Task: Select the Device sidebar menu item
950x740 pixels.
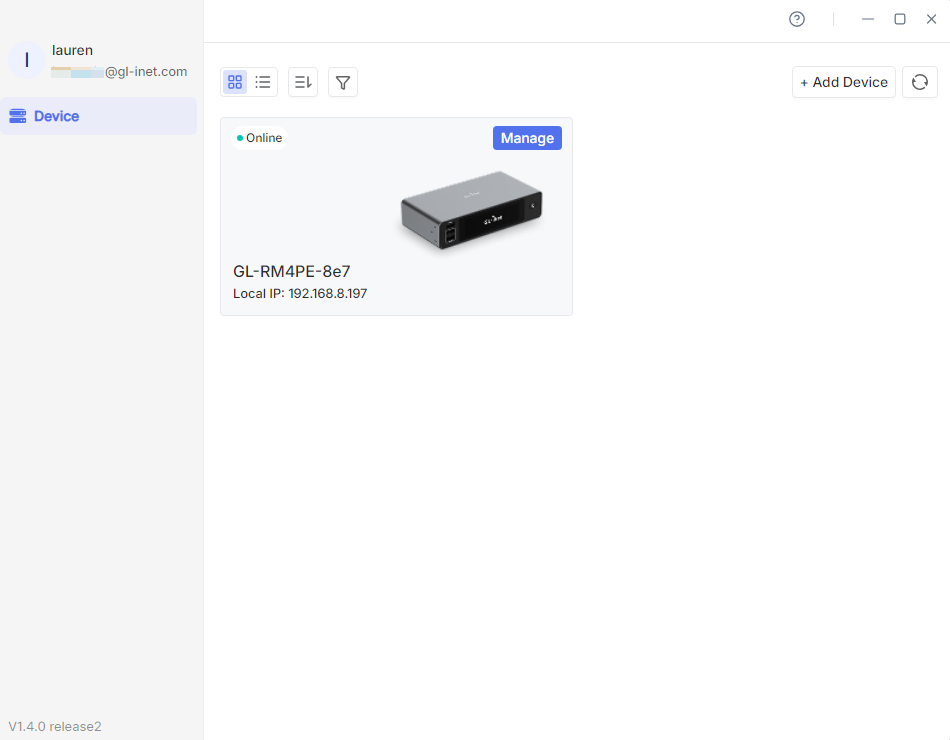Action: tap(99, 116)
